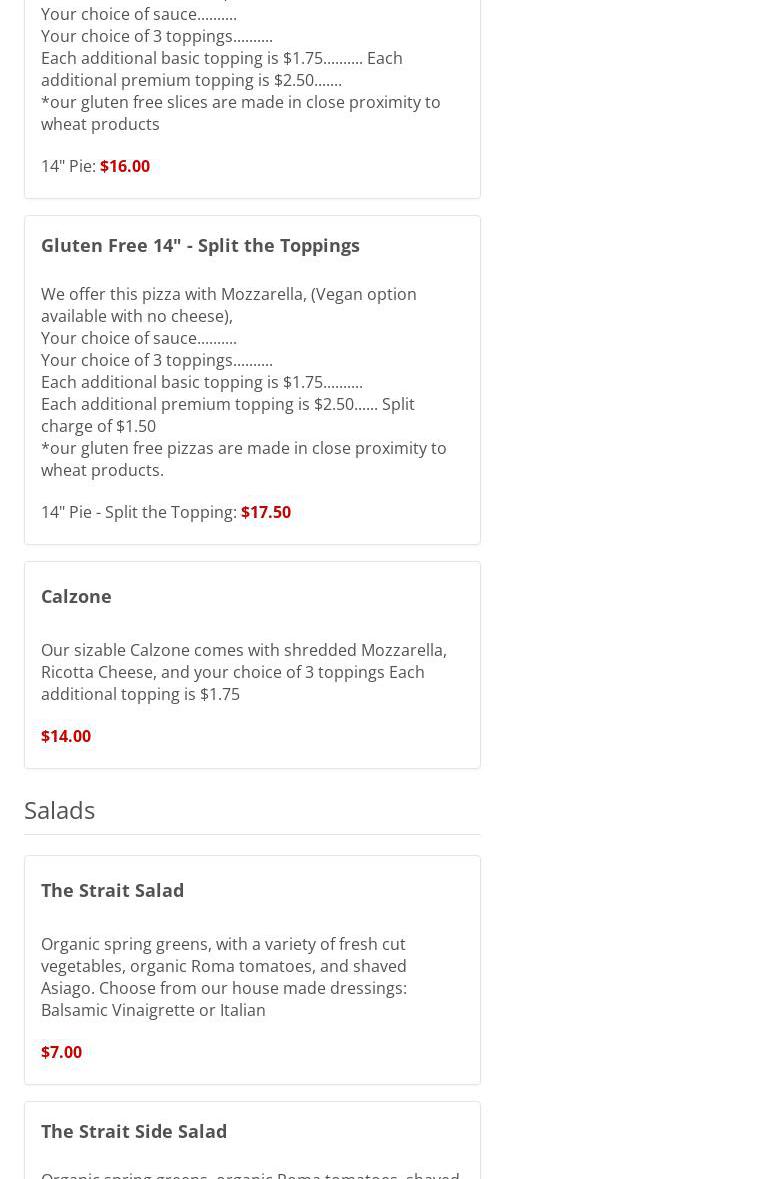
Task: Click the Salads section heading
Action: (x=60, y=810)
